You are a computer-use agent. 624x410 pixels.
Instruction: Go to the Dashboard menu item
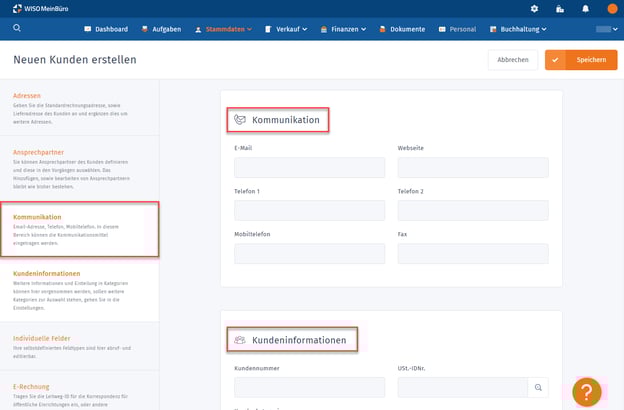(113, 30)
